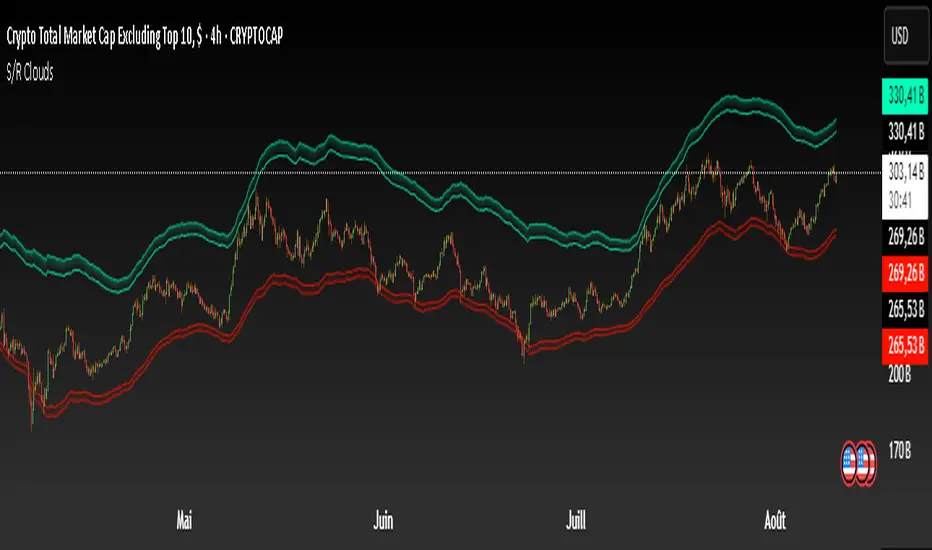The height and width of the screenshot is (550, 932).
Task: Click the 170 B price axis tick
Action: click(x=899, y=451)
